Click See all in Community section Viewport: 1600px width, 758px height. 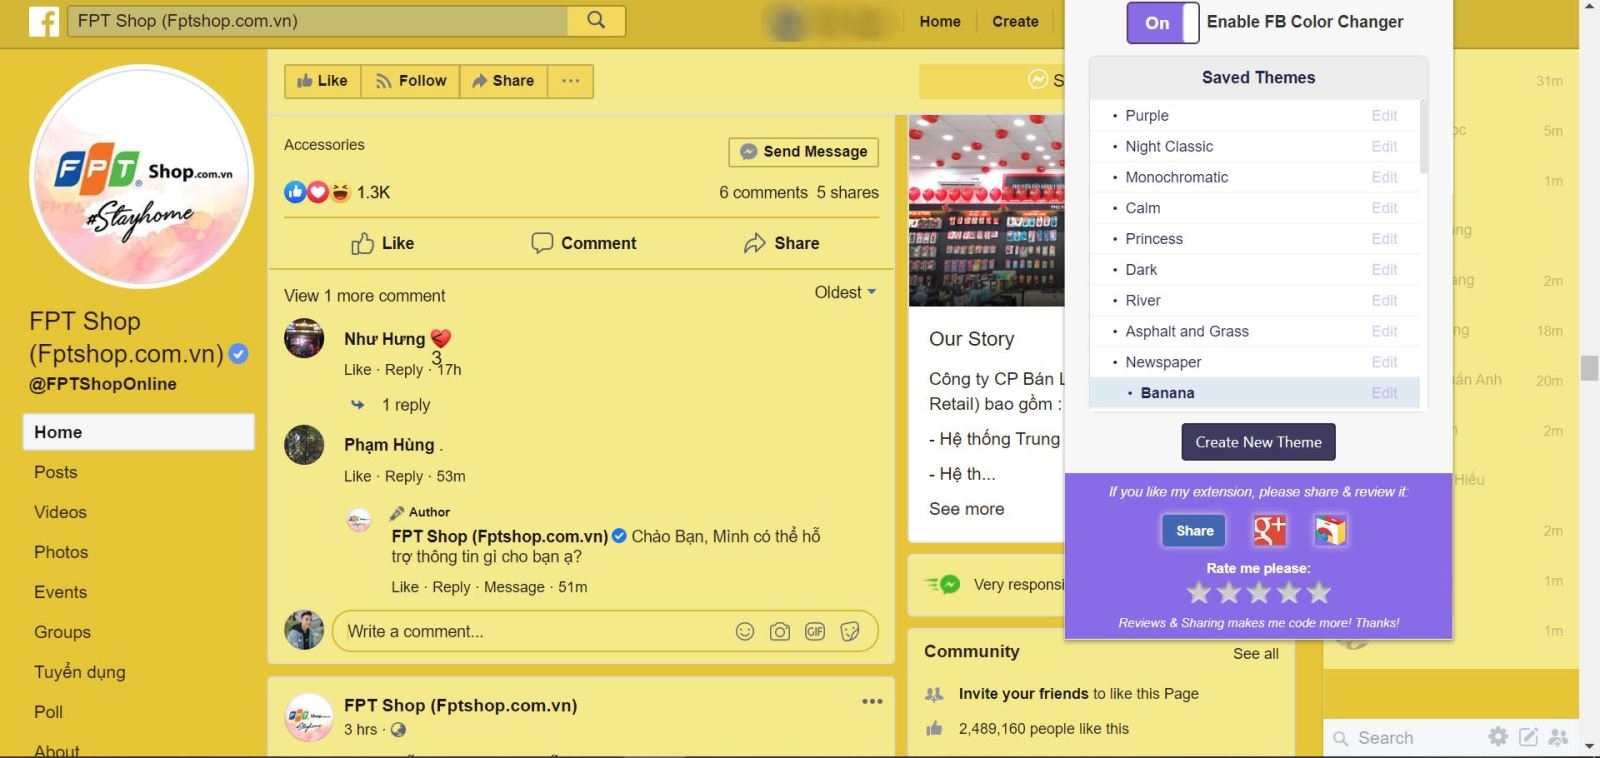coord(1255,653)
